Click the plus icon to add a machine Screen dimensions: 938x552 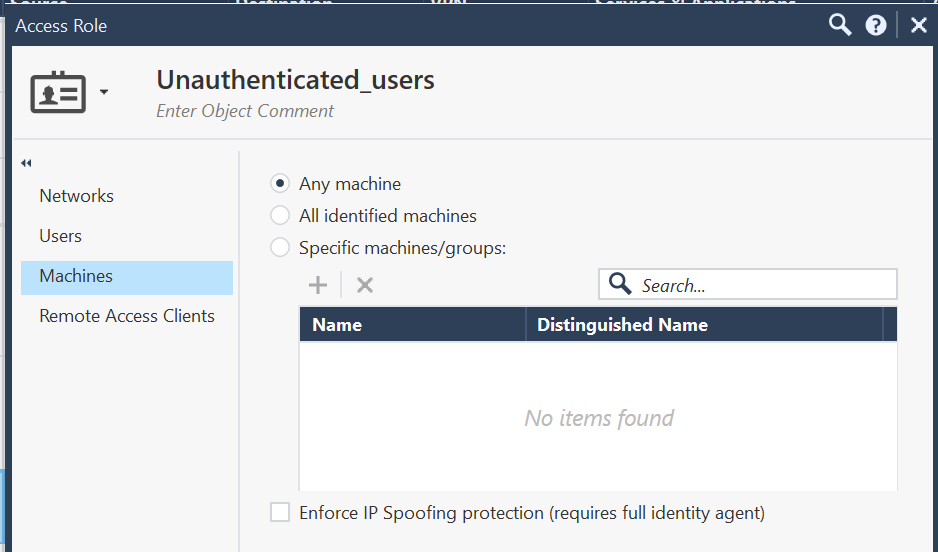click(x=318, y=285)
